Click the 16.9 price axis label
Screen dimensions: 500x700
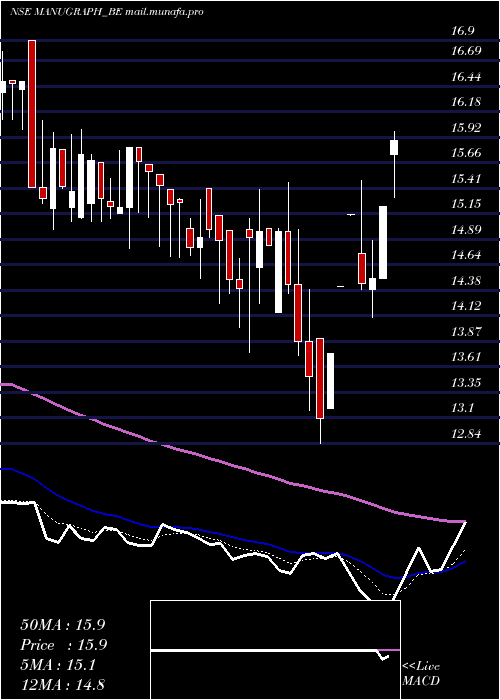[x=462, y=31]
